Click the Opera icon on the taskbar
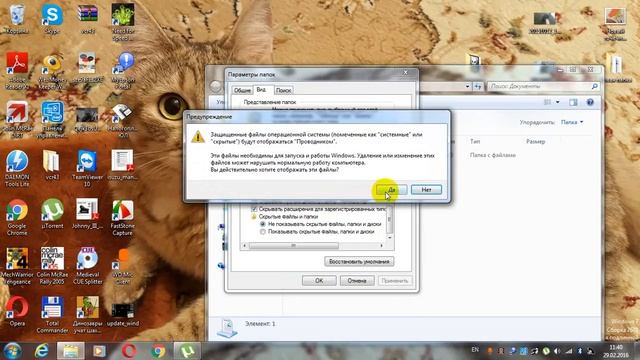 pos(129,351)
